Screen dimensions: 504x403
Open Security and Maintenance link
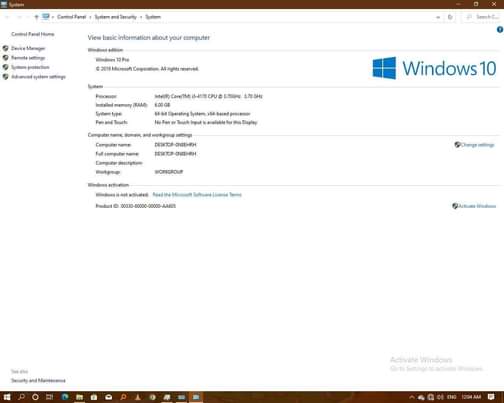coord(38,380)
